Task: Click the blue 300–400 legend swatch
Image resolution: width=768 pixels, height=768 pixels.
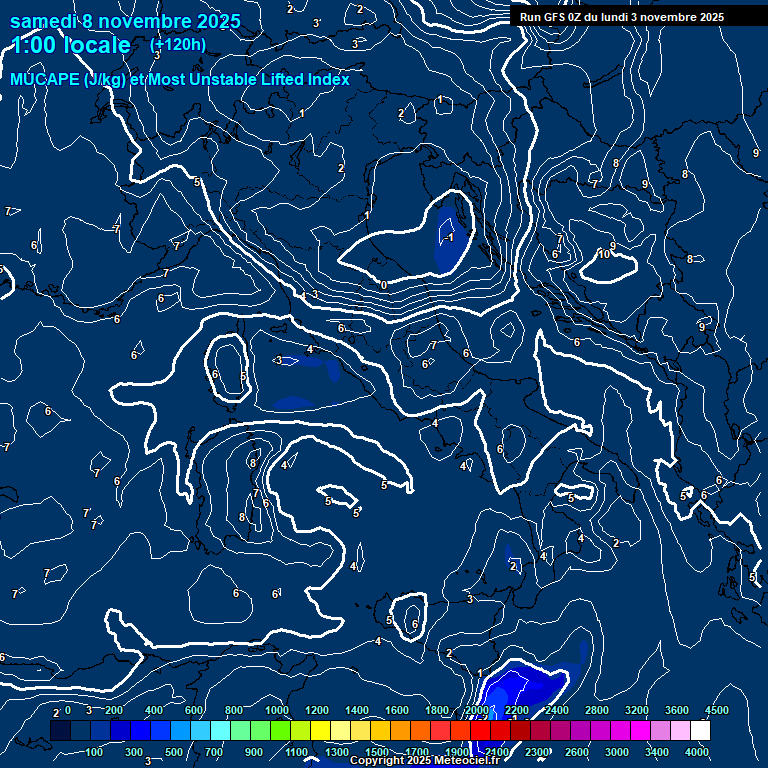Action: [141, 730]
